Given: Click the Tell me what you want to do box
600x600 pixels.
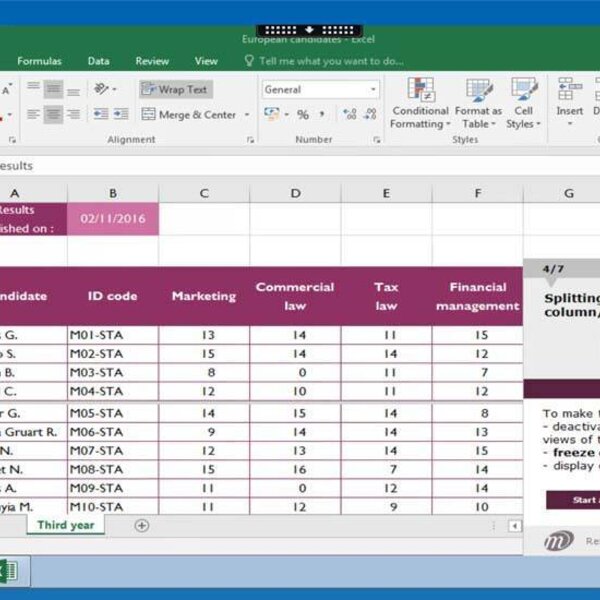Looking at the screenshot, I should coord(331,61).
